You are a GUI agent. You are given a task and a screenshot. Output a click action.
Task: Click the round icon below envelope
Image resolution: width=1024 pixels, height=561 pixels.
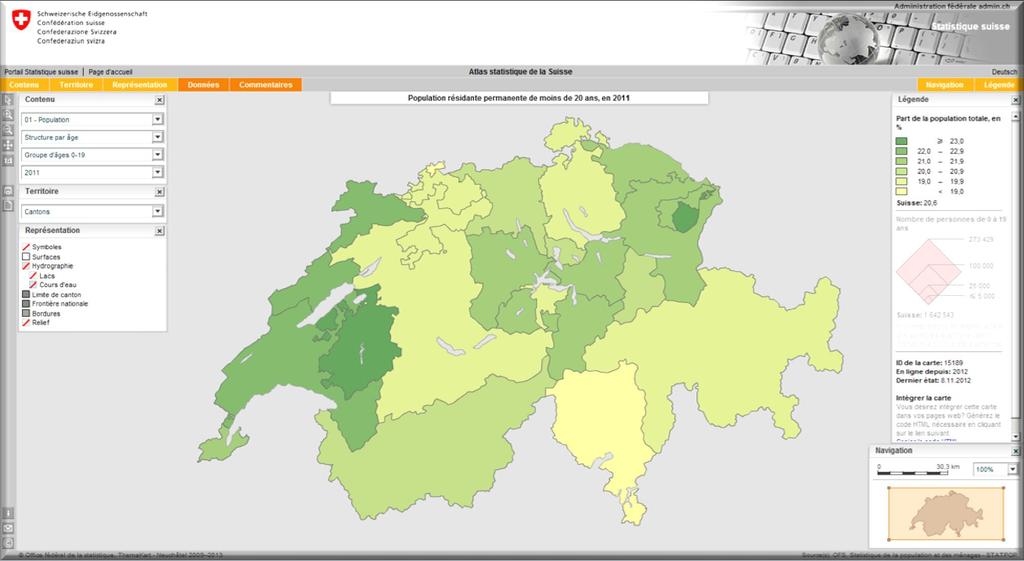coord(8,543)
